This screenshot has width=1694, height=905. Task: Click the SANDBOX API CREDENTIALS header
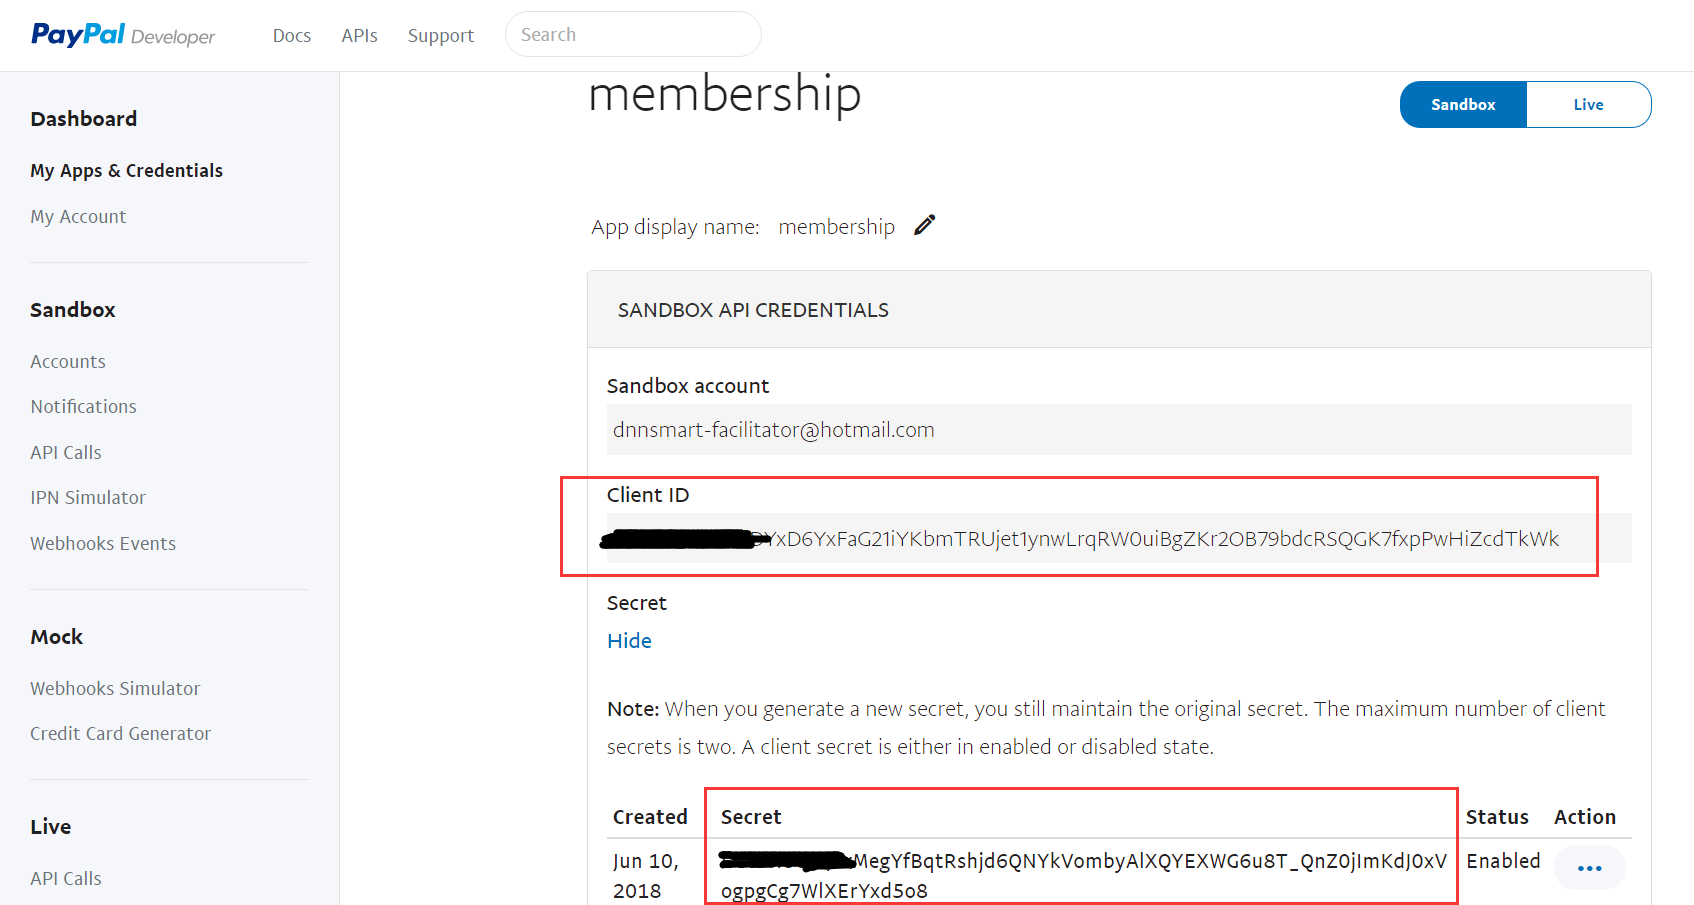pyautogui.click(x=753, y=310)
